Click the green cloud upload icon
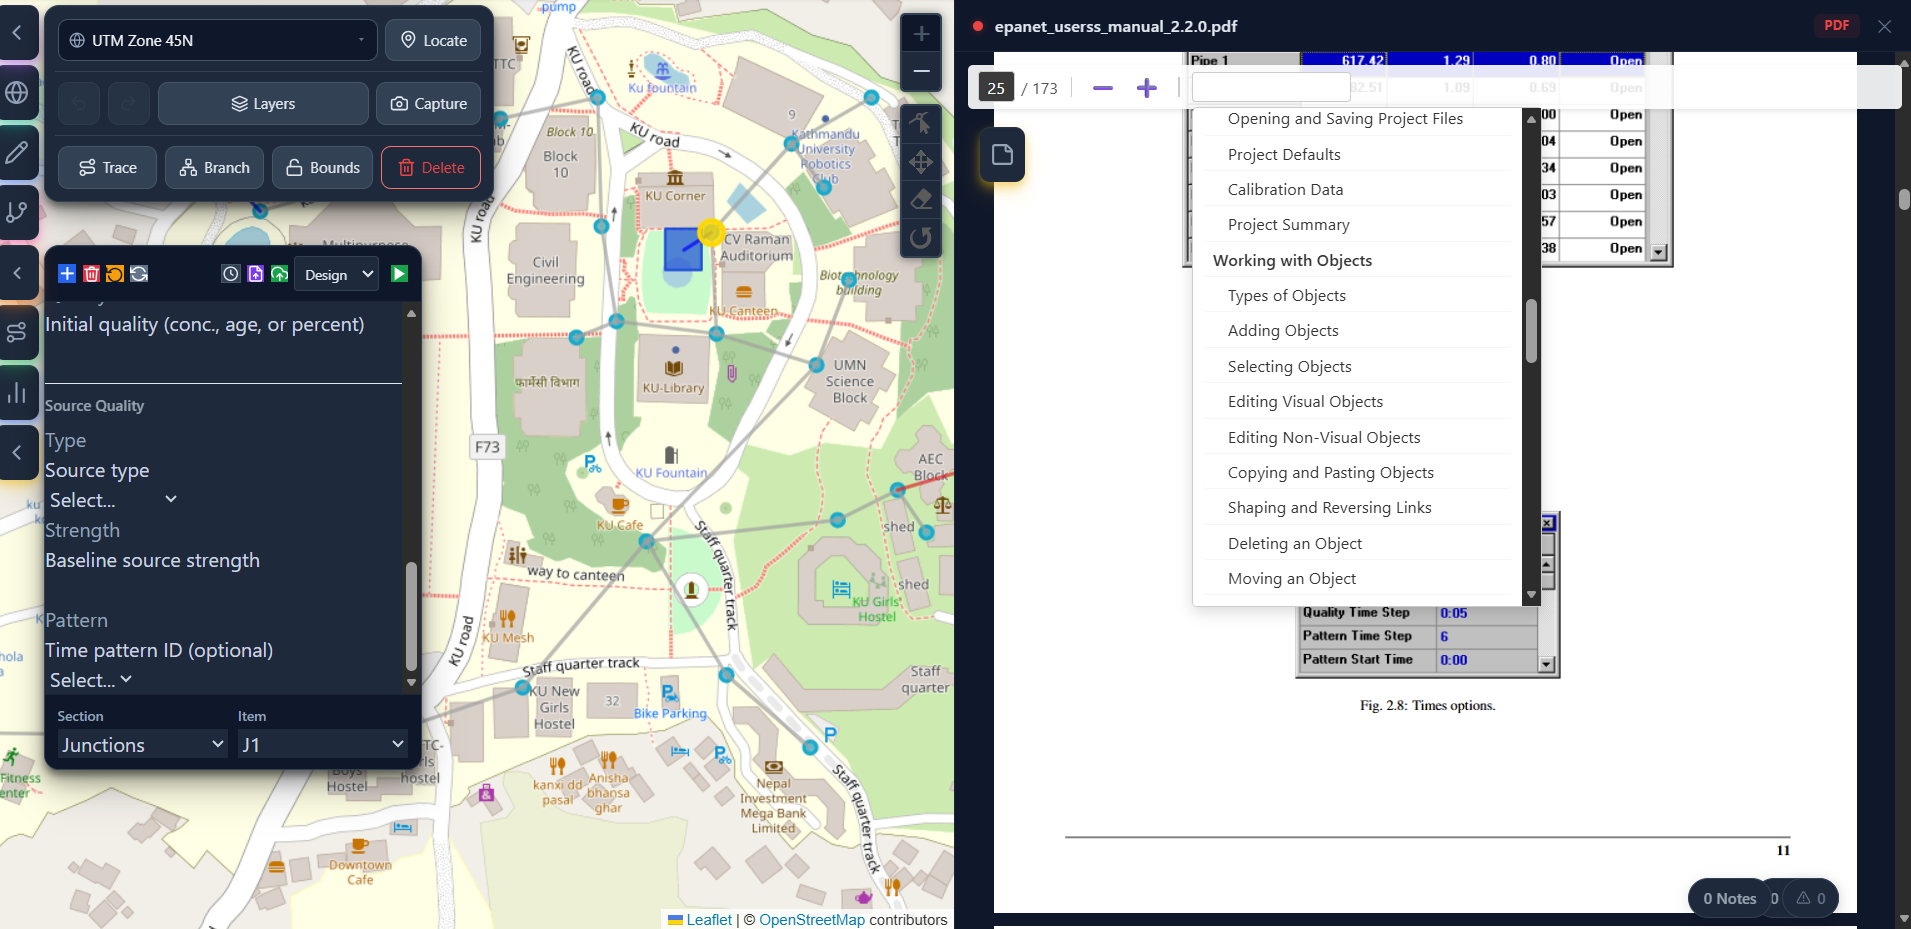This screenshot has height=929, width=1911. tap(279, 274)
